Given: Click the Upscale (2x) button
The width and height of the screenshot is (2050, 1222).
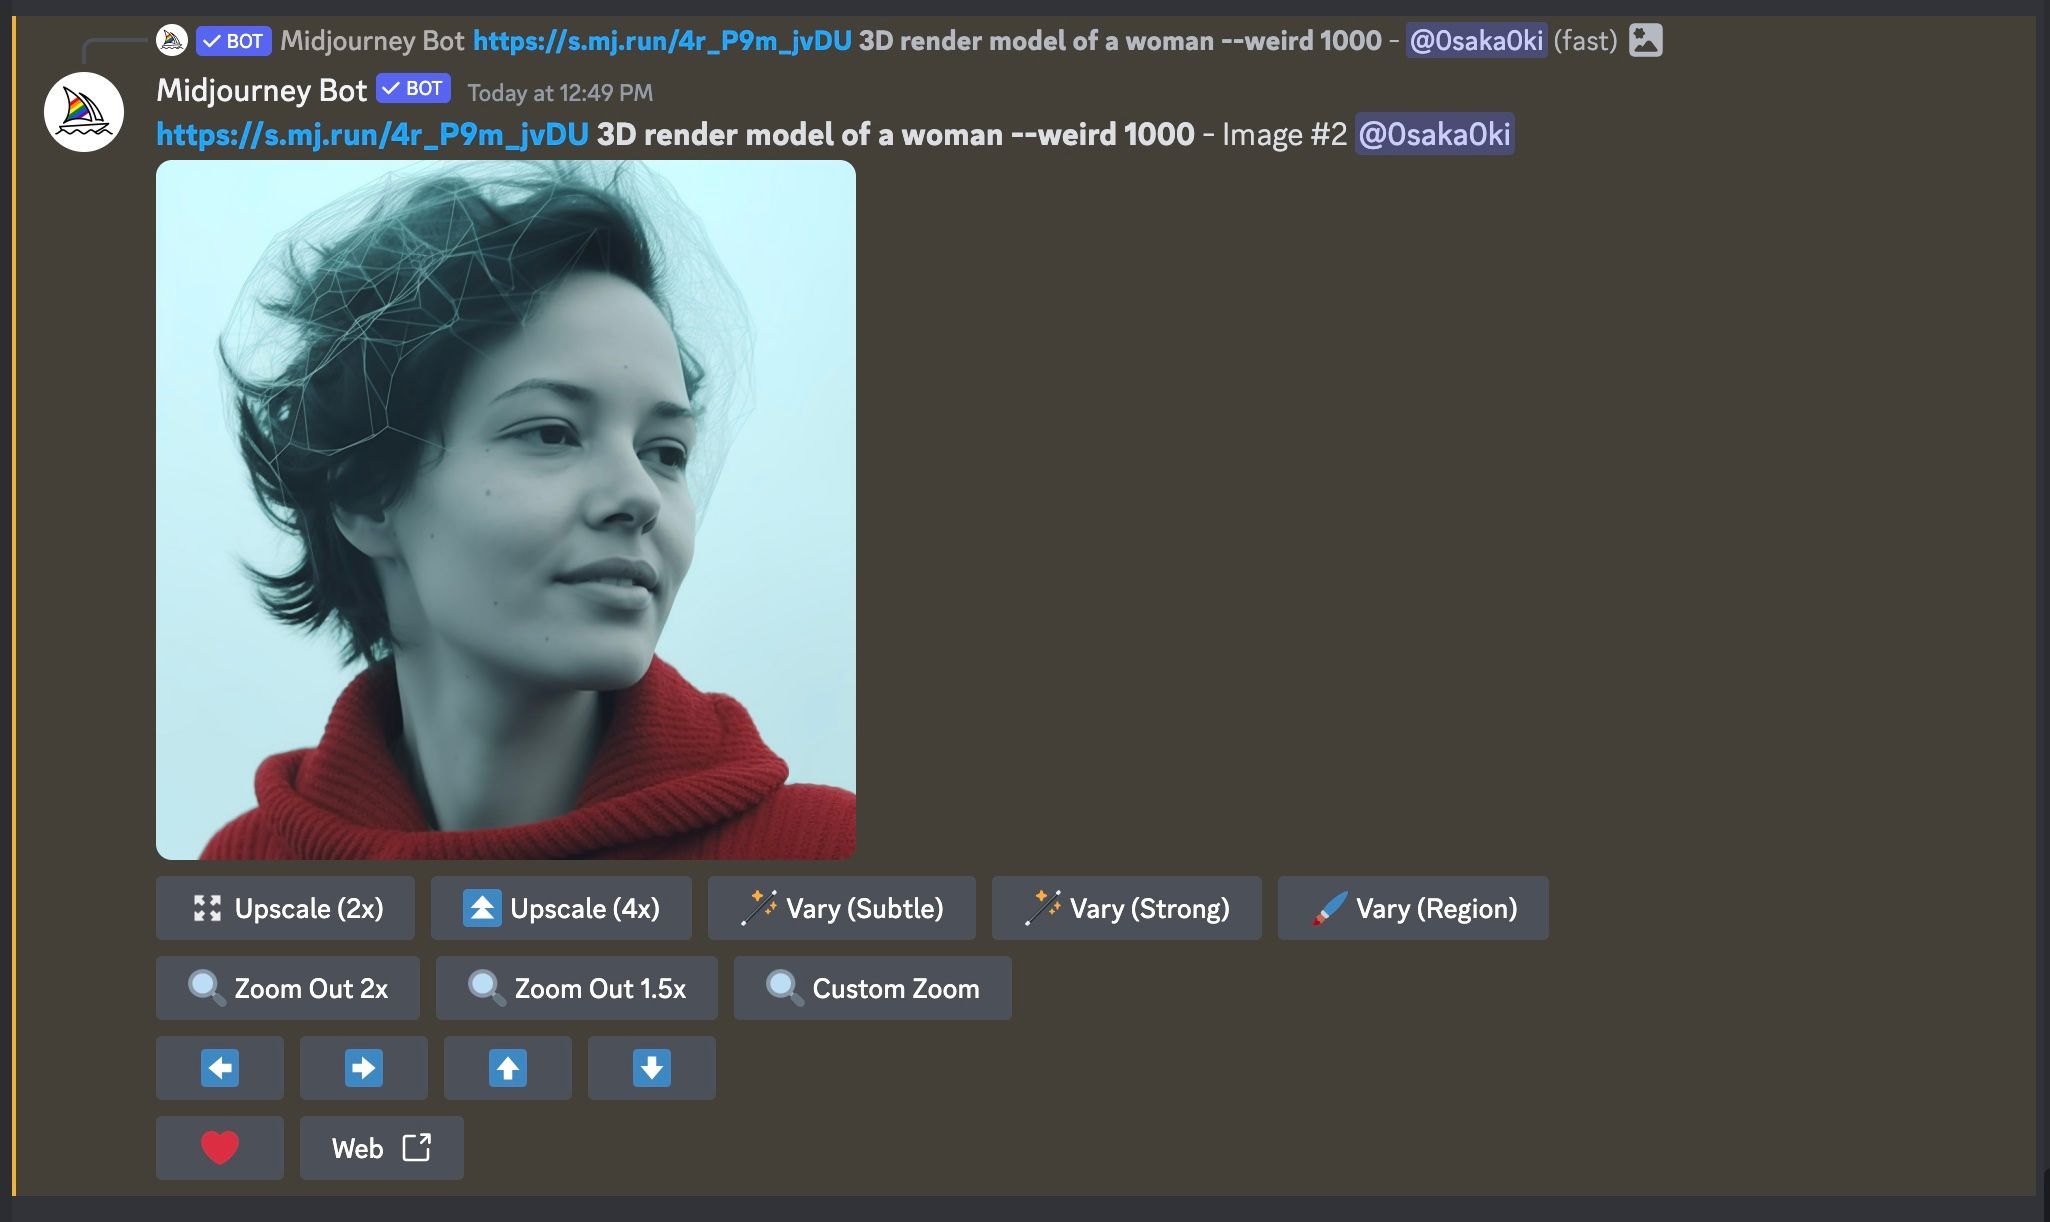Looking at the screenshot, I should [285, 908].
